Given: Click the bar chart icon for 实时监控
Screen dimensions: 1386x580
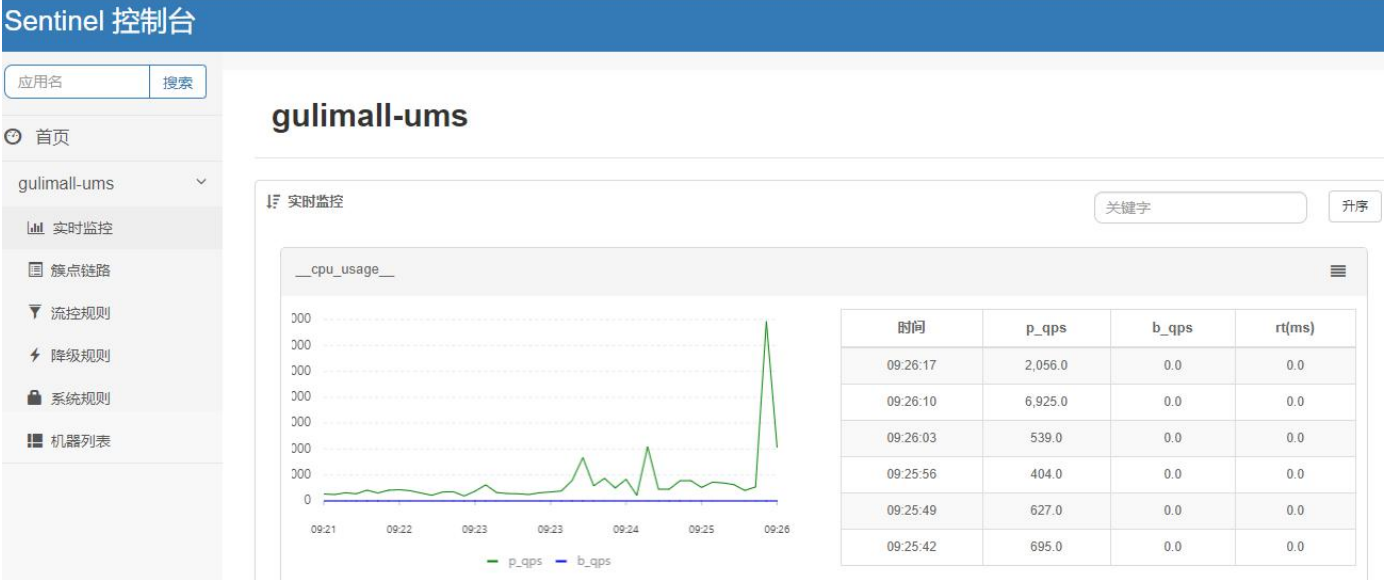Looking at the screenshot, I should (35, 228).
